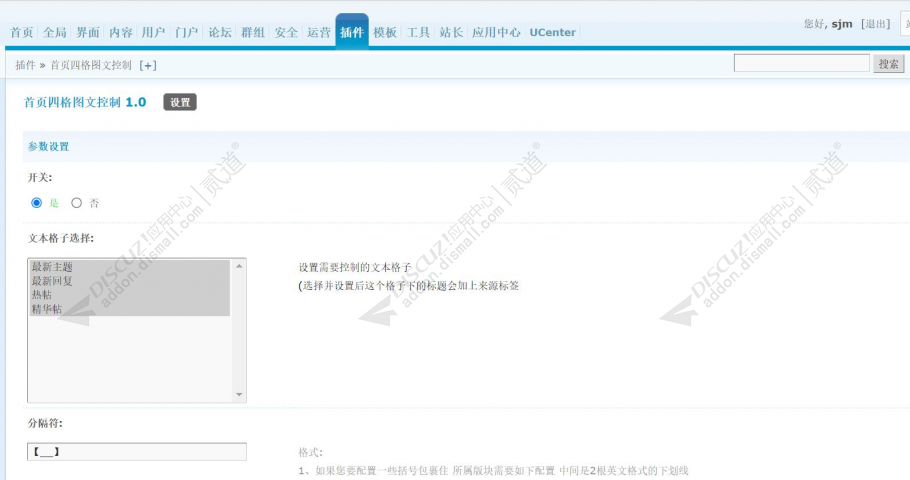The height and width of the screenshot is (480, 910).
Task: Open the 群组 navigation tab
Action: point(253,33)
